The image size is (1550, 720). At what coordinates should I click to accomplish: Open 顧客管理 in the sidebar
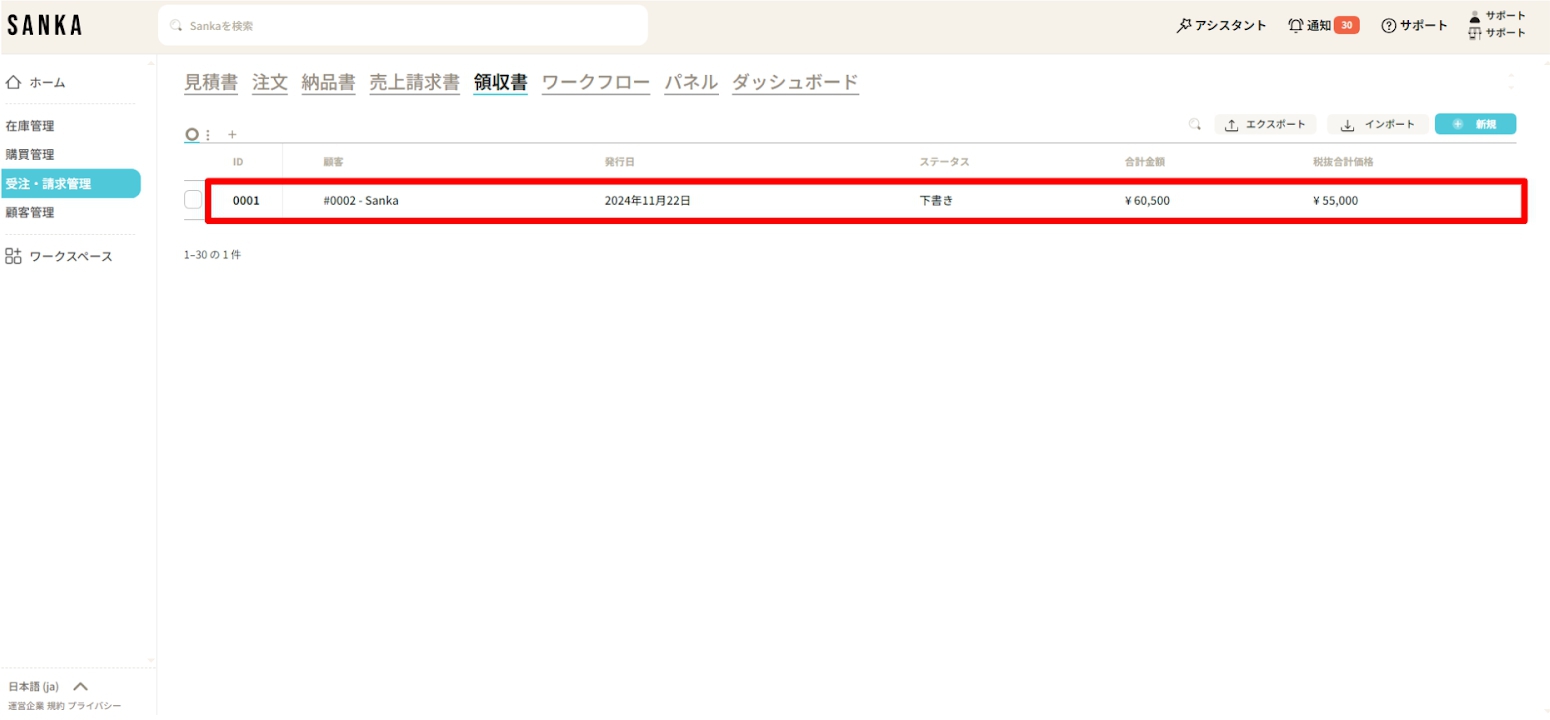coord(30,213)
